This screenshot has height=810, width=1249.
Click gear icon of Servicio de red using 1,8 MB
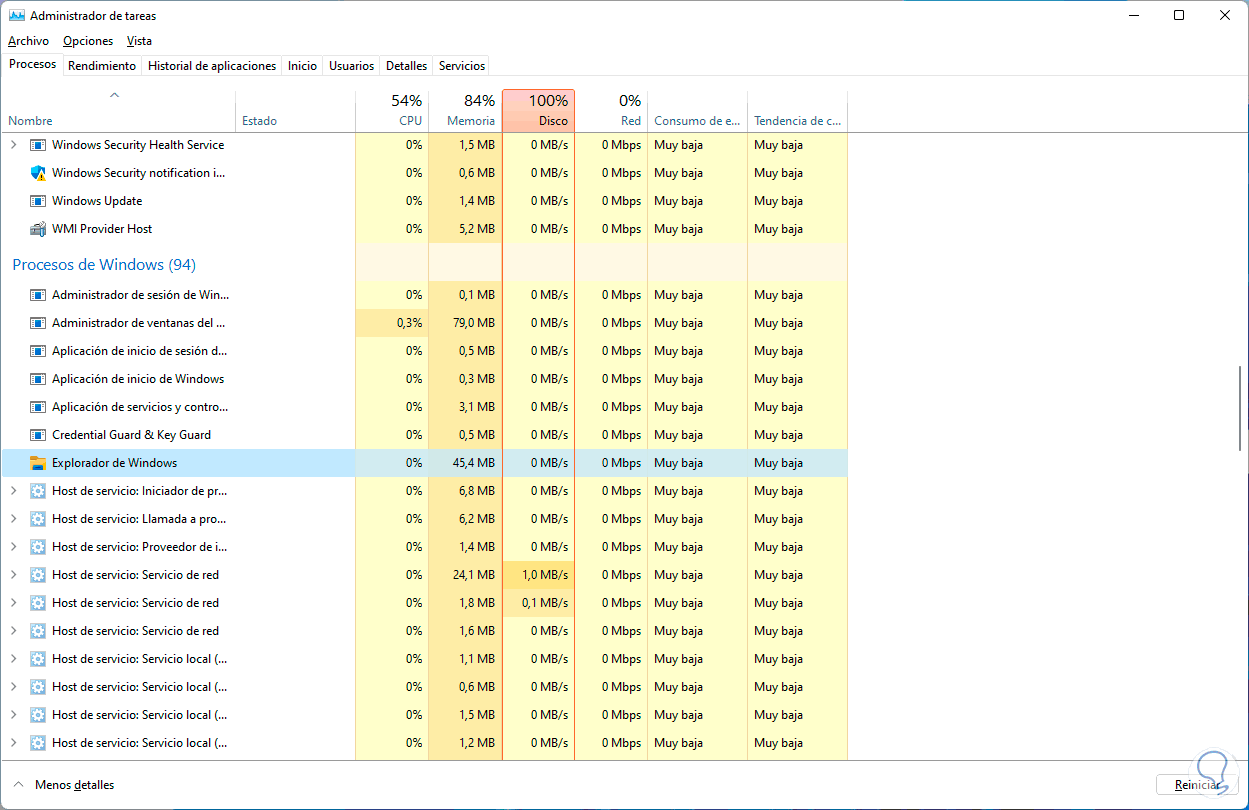pyautogui.click(x=38, y=603)
